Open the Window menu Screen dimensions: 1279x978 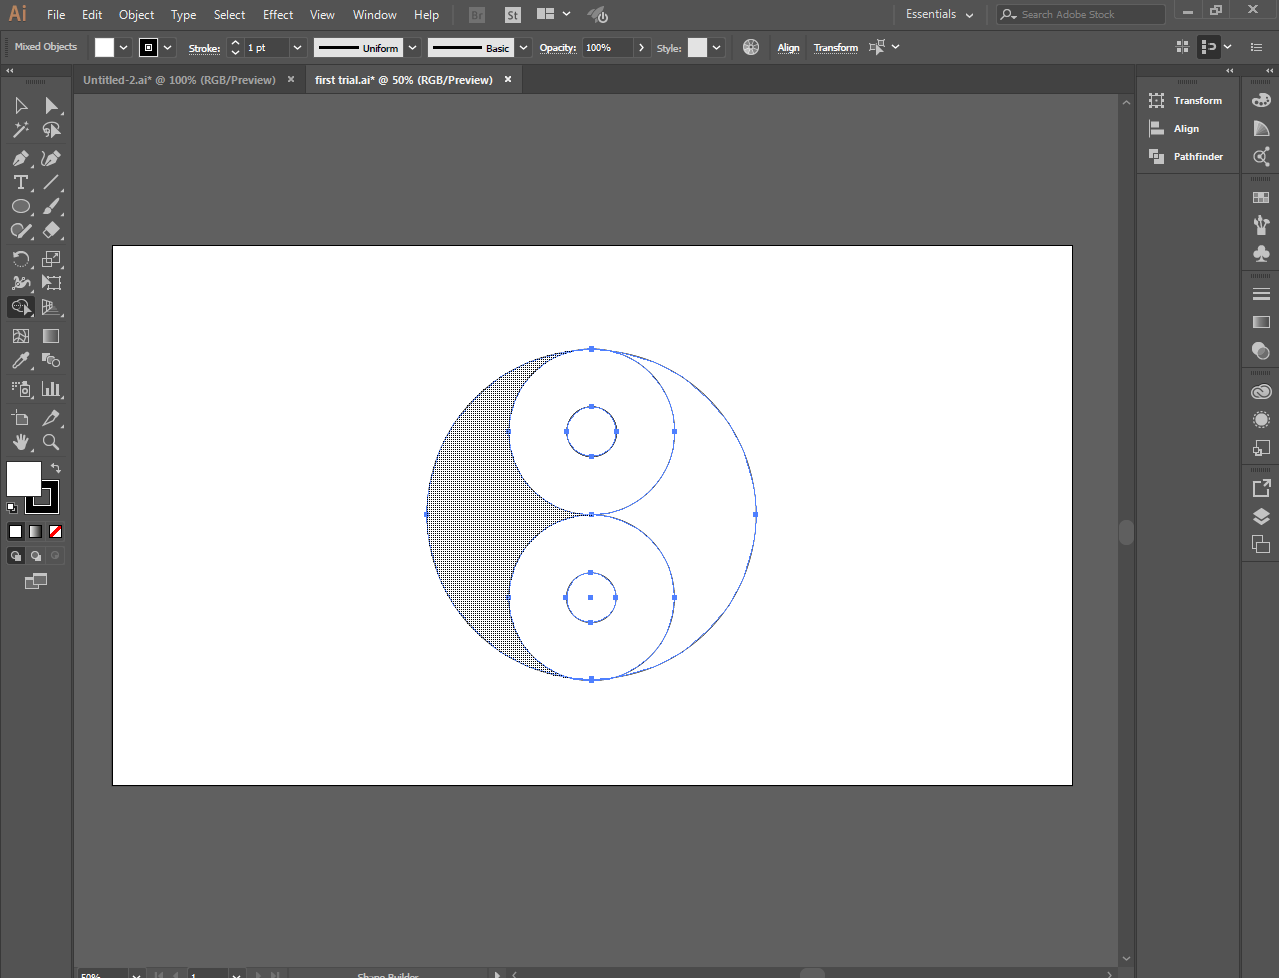tap(375, 15)
